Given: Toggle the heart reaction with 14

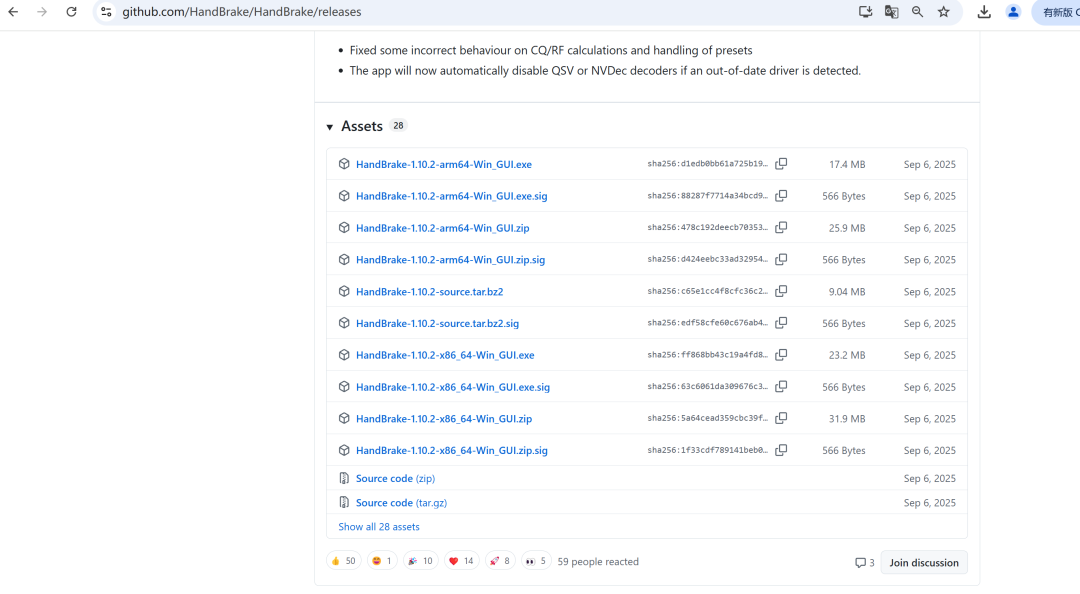Looking at the screenshot, I should (x=461, y=561).
